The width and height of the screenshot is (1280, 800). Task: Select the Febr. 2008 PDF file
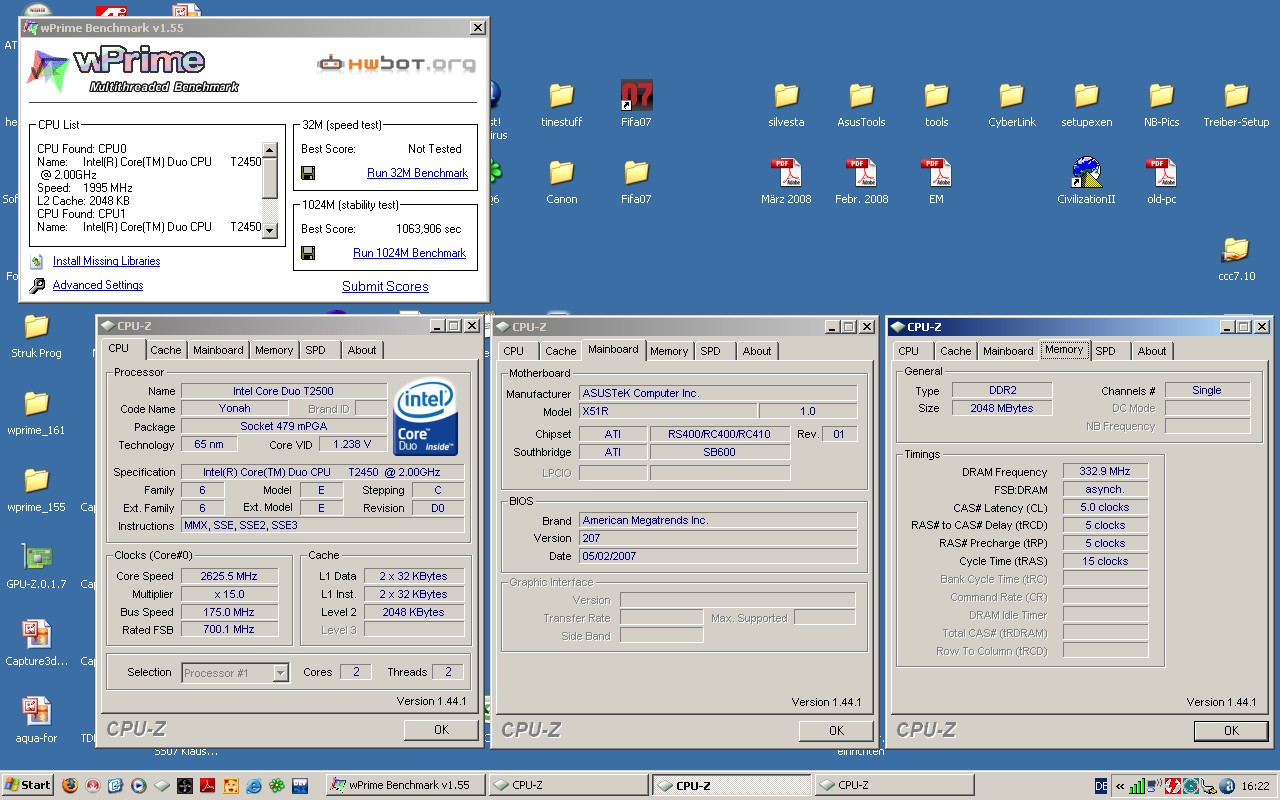(x=861, y=182)
